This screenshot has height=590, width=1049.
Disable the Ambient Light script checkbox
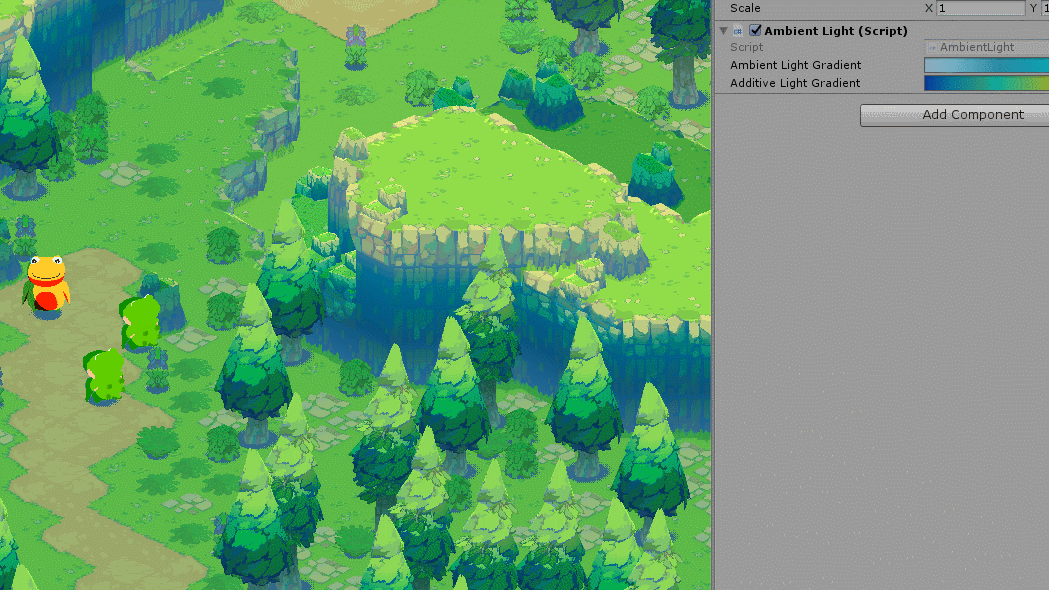point(755,31)
